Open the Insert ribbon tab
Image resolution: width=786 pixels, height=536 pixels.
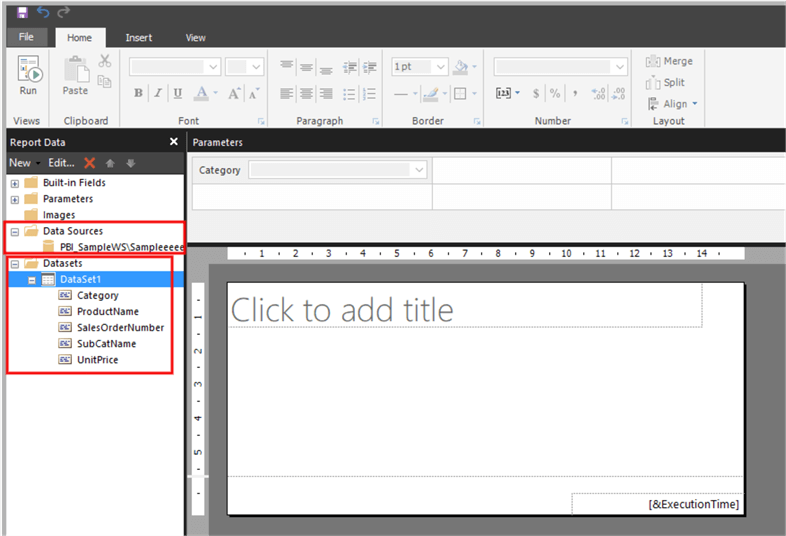point(139,38)
